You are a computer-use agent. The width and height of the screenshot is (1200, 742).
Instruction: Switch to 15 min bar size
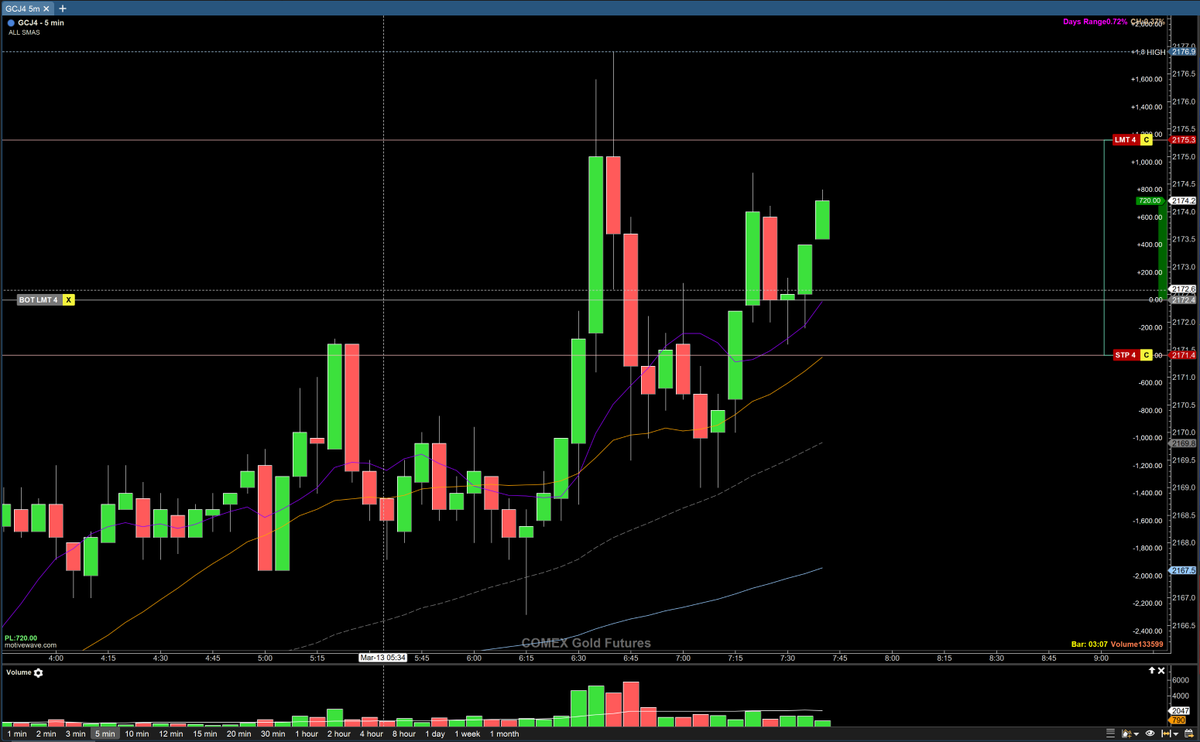(205, 734)
